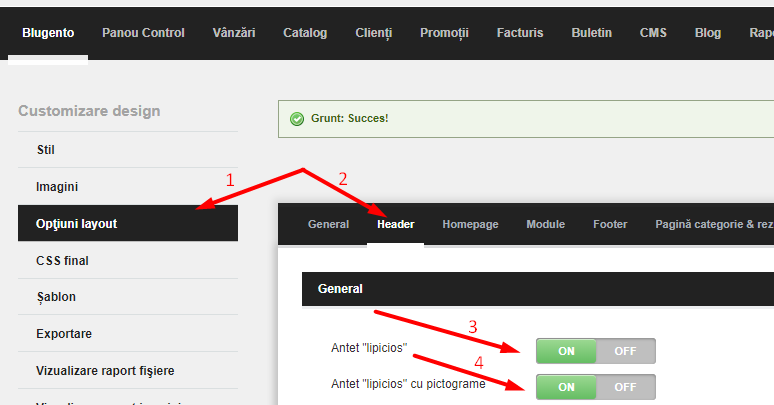Open the CMS menu
Screen dimensions: 774x405
pyautogui.click(x=653, y=33)
